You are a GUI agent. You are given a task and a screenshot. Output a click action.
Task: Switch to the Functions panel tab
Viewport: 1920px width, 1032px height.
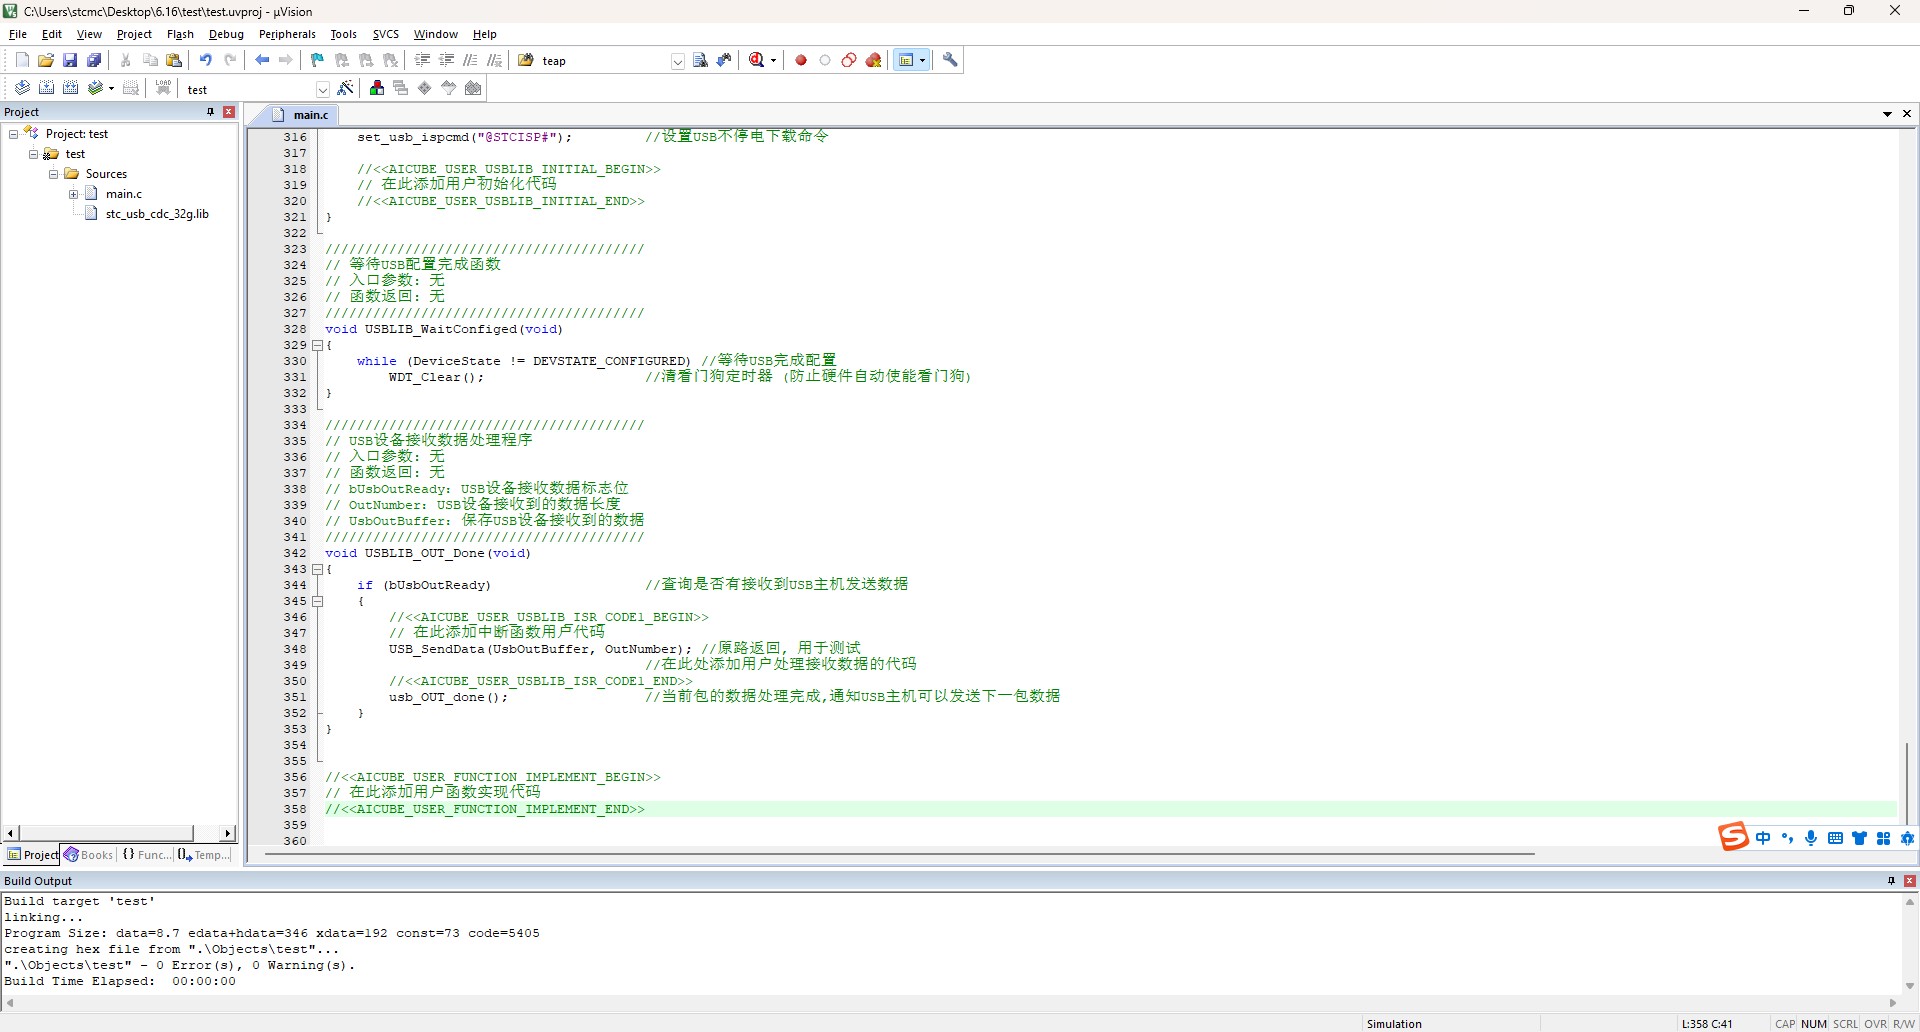coord(147,855)
